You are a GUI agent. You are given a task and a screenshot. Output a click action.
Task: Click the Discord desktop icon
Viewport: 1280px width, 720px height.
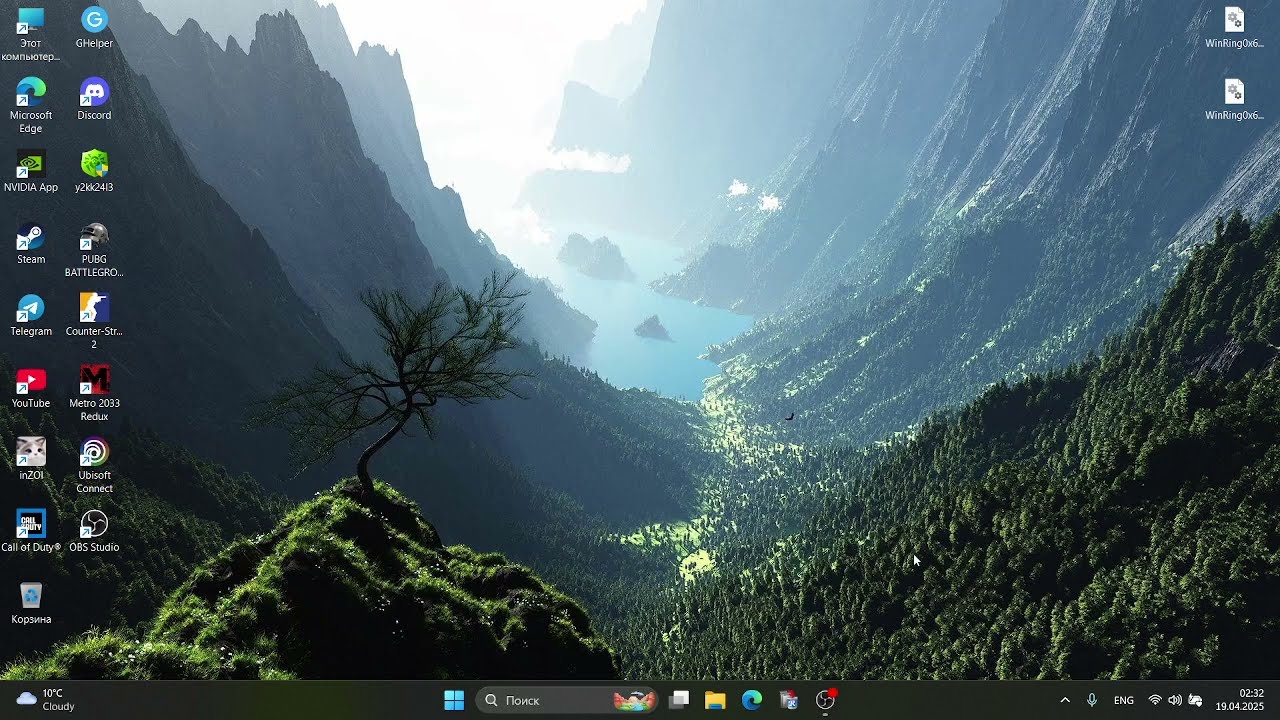[94, 99]
